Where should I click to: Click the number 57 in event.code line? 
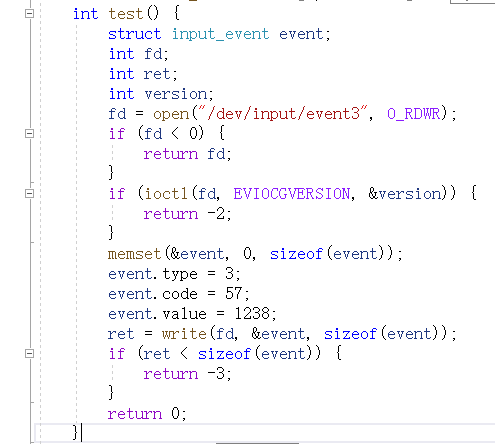(233, 294)
